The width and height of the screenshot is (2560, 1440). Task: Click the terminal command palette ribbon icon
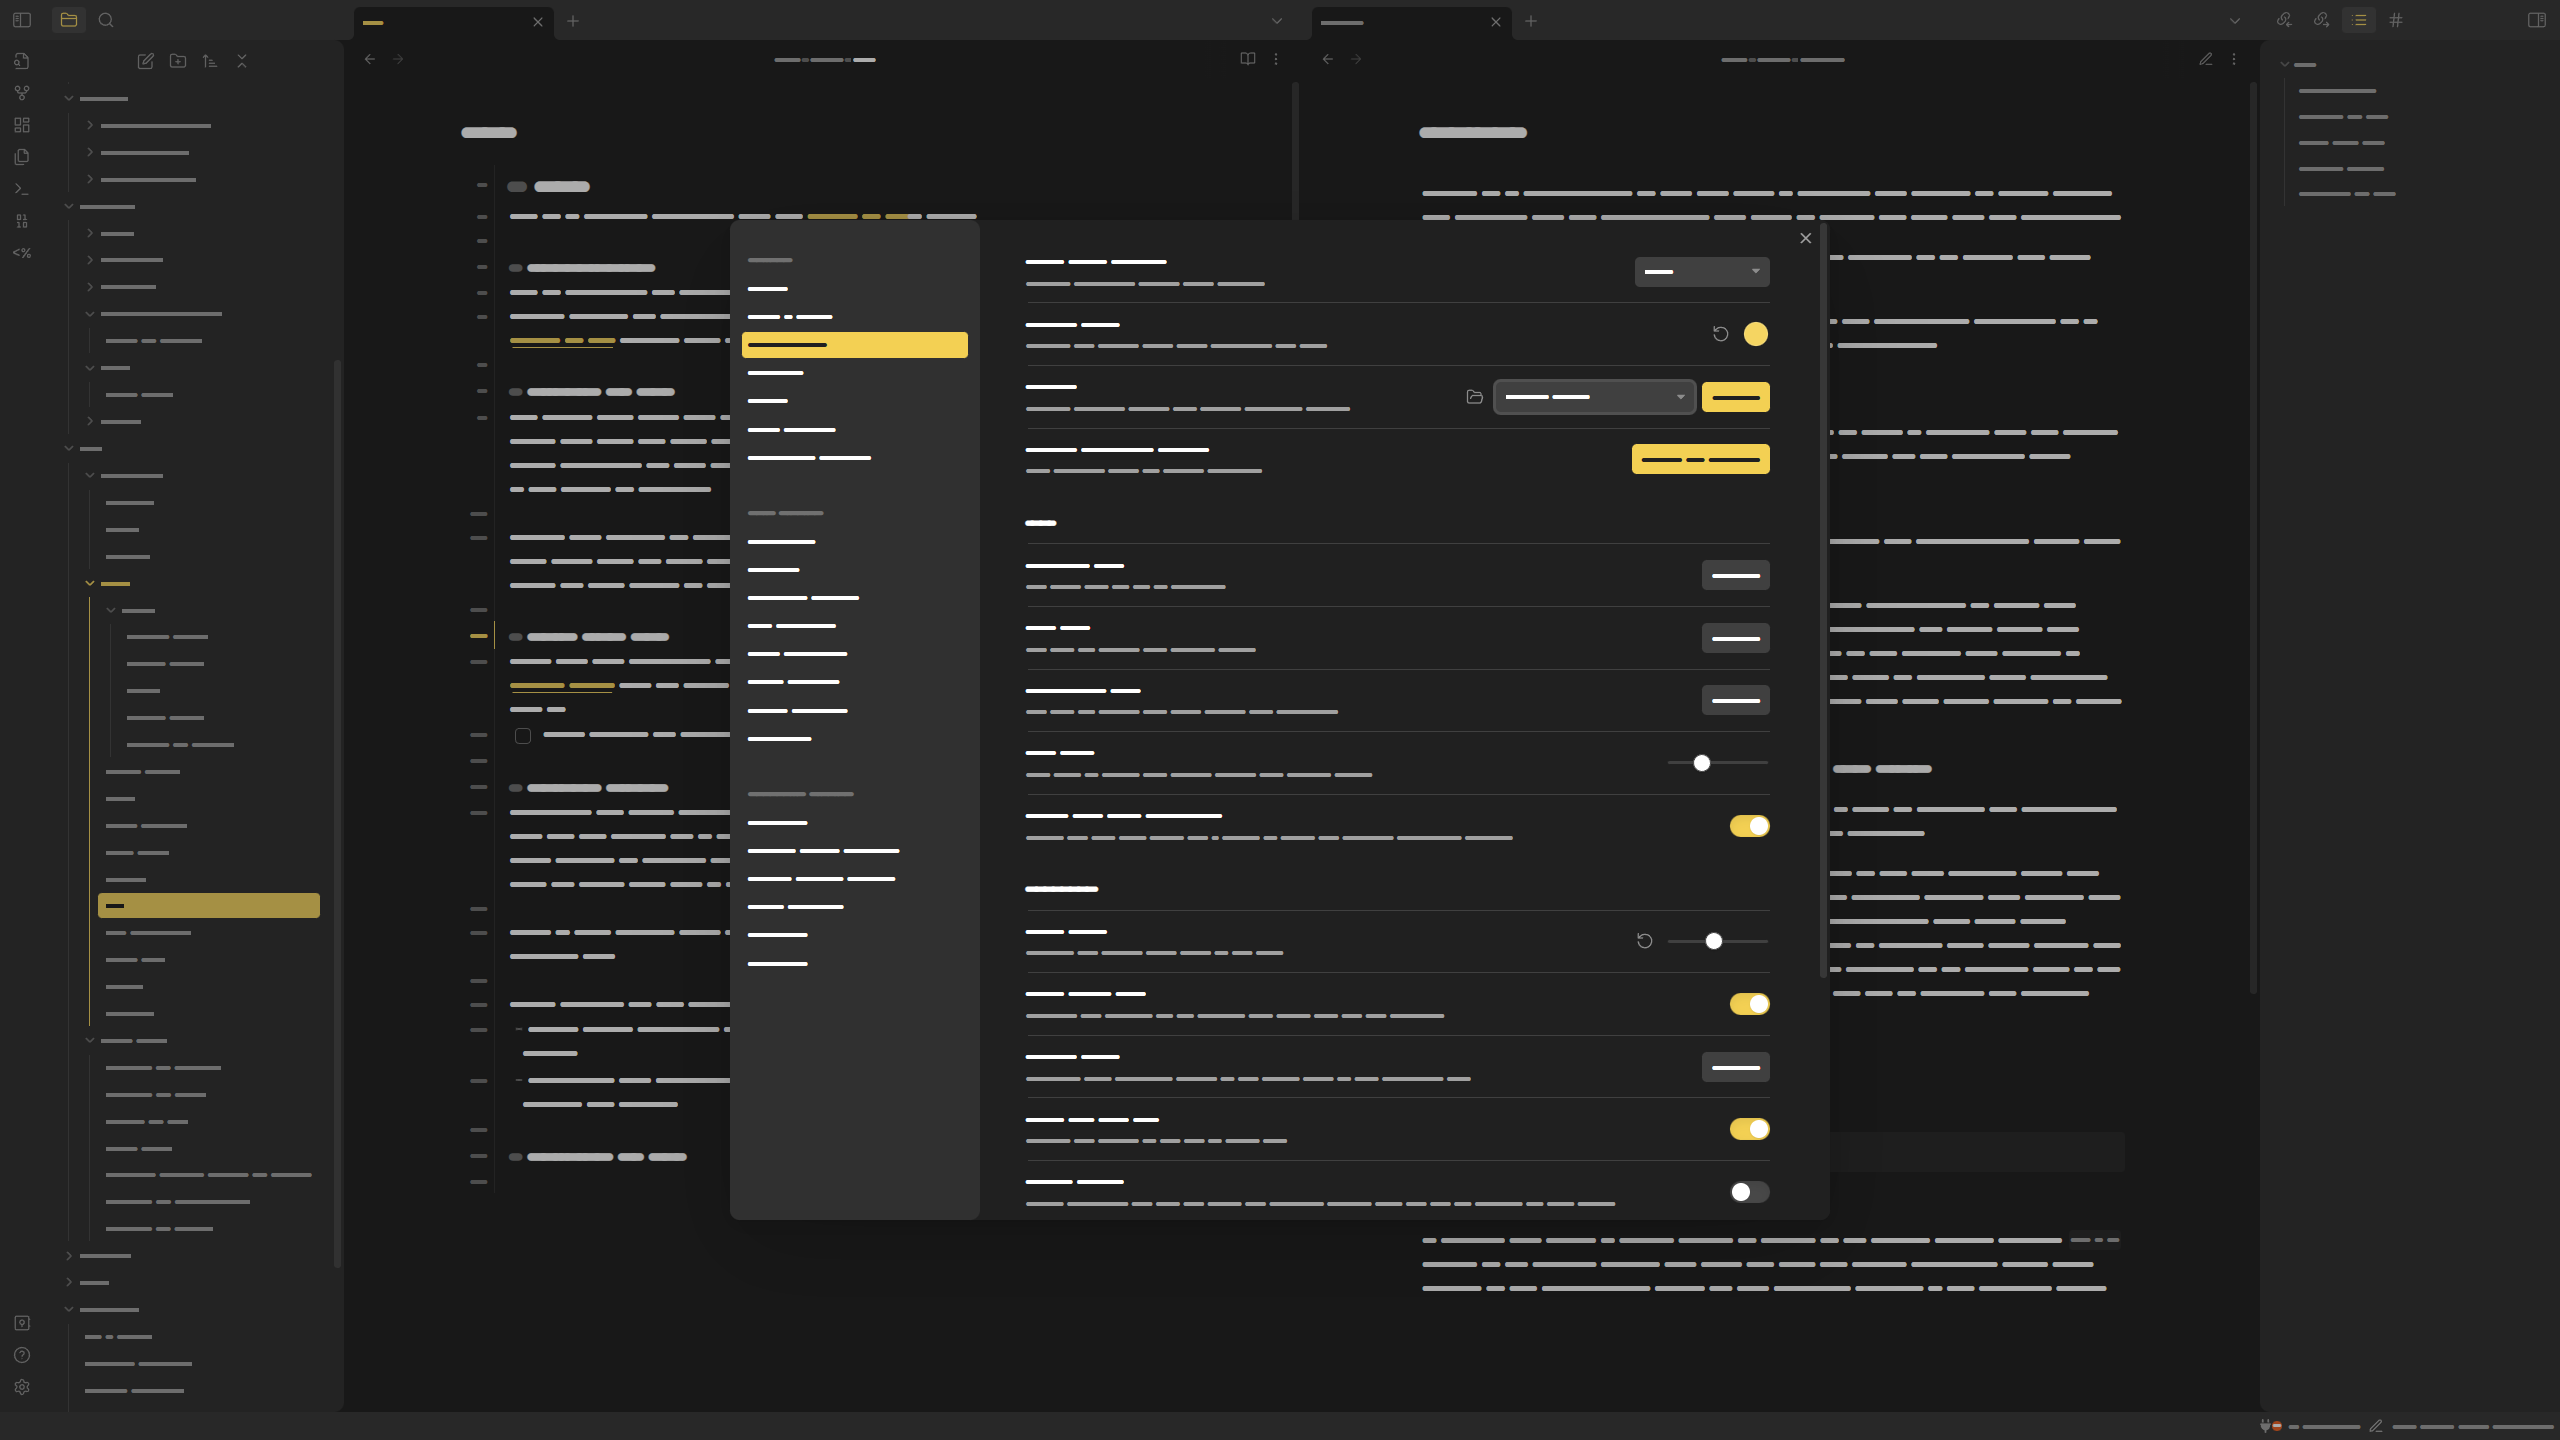(22, 189)
